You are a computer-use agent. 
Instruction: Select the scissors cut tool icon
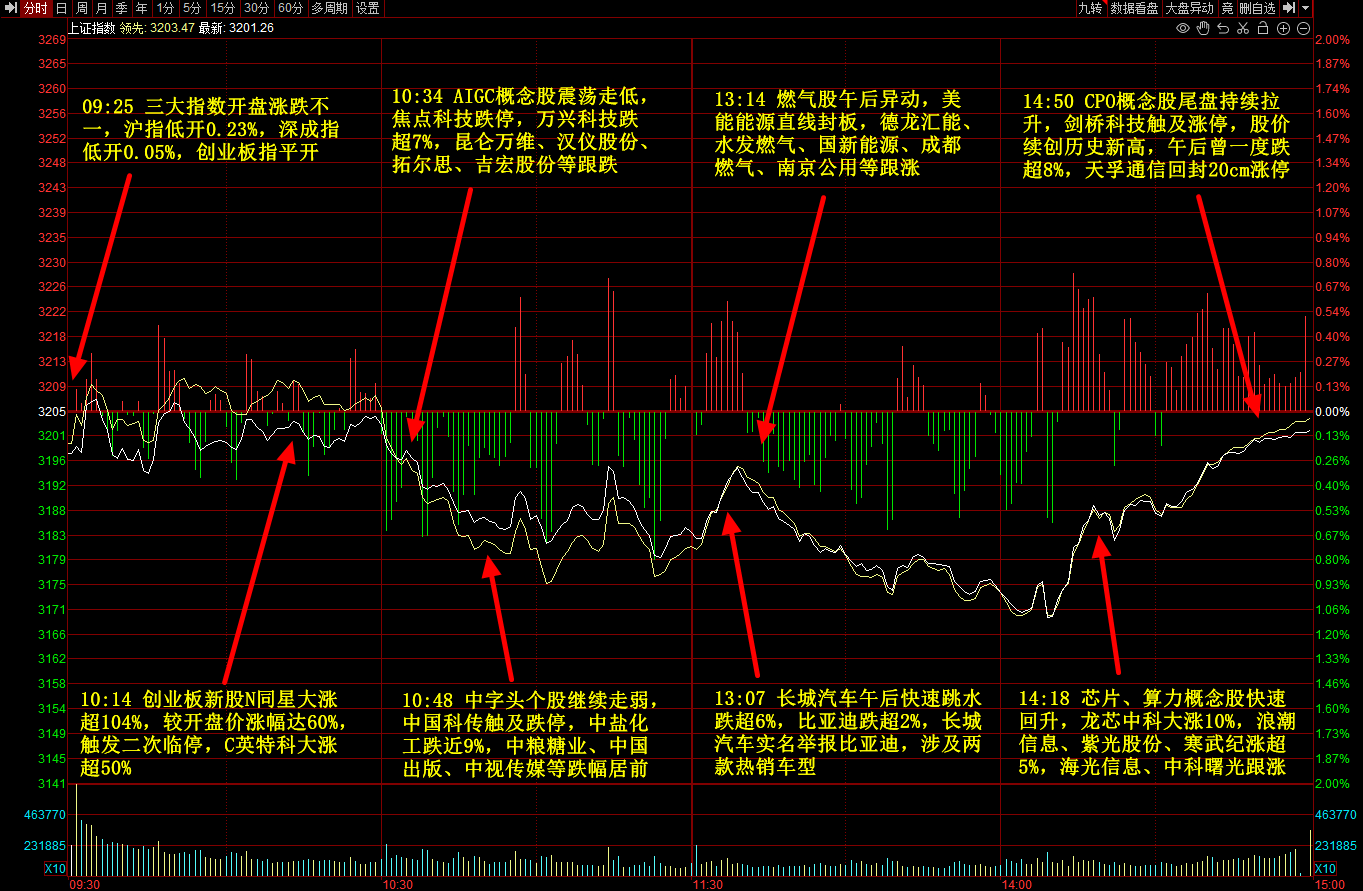(x=1244, y=28)
